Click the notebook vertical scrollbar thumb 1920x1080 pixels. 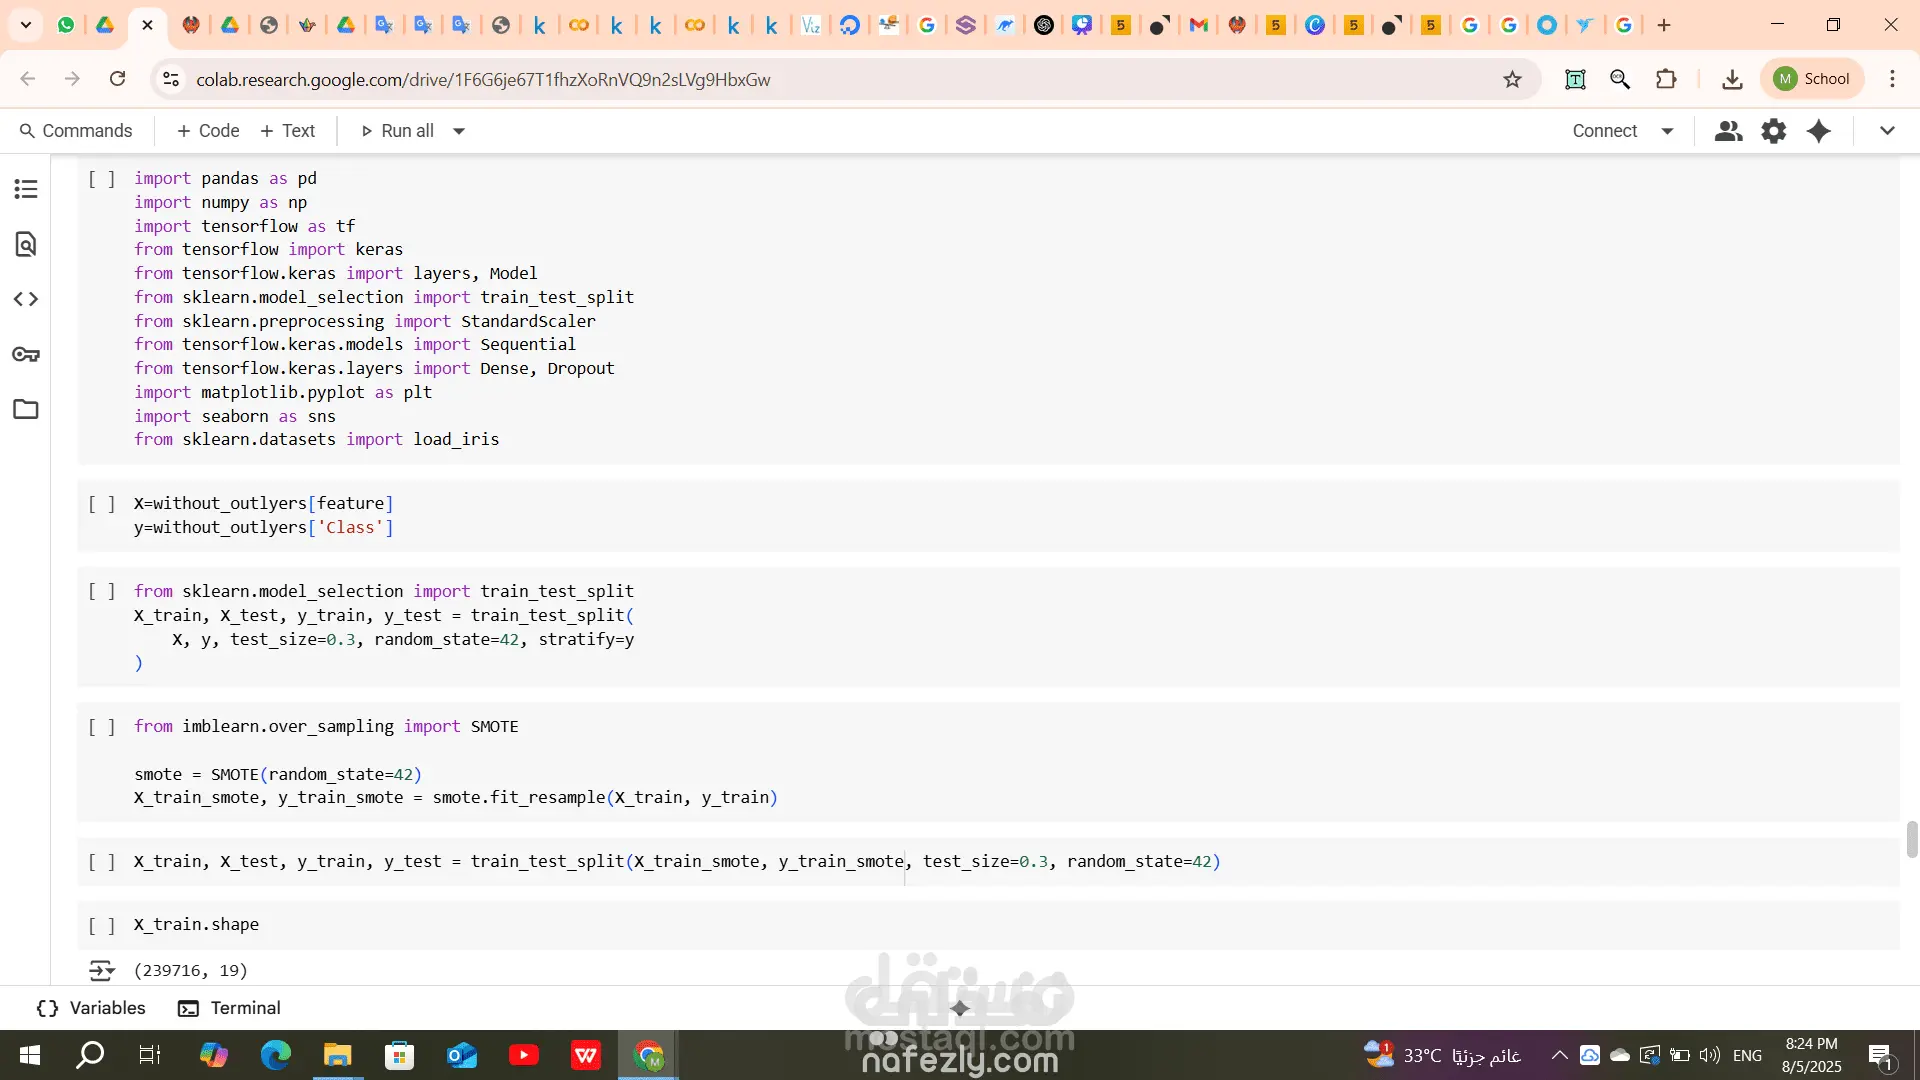(x=1912, y=839)
